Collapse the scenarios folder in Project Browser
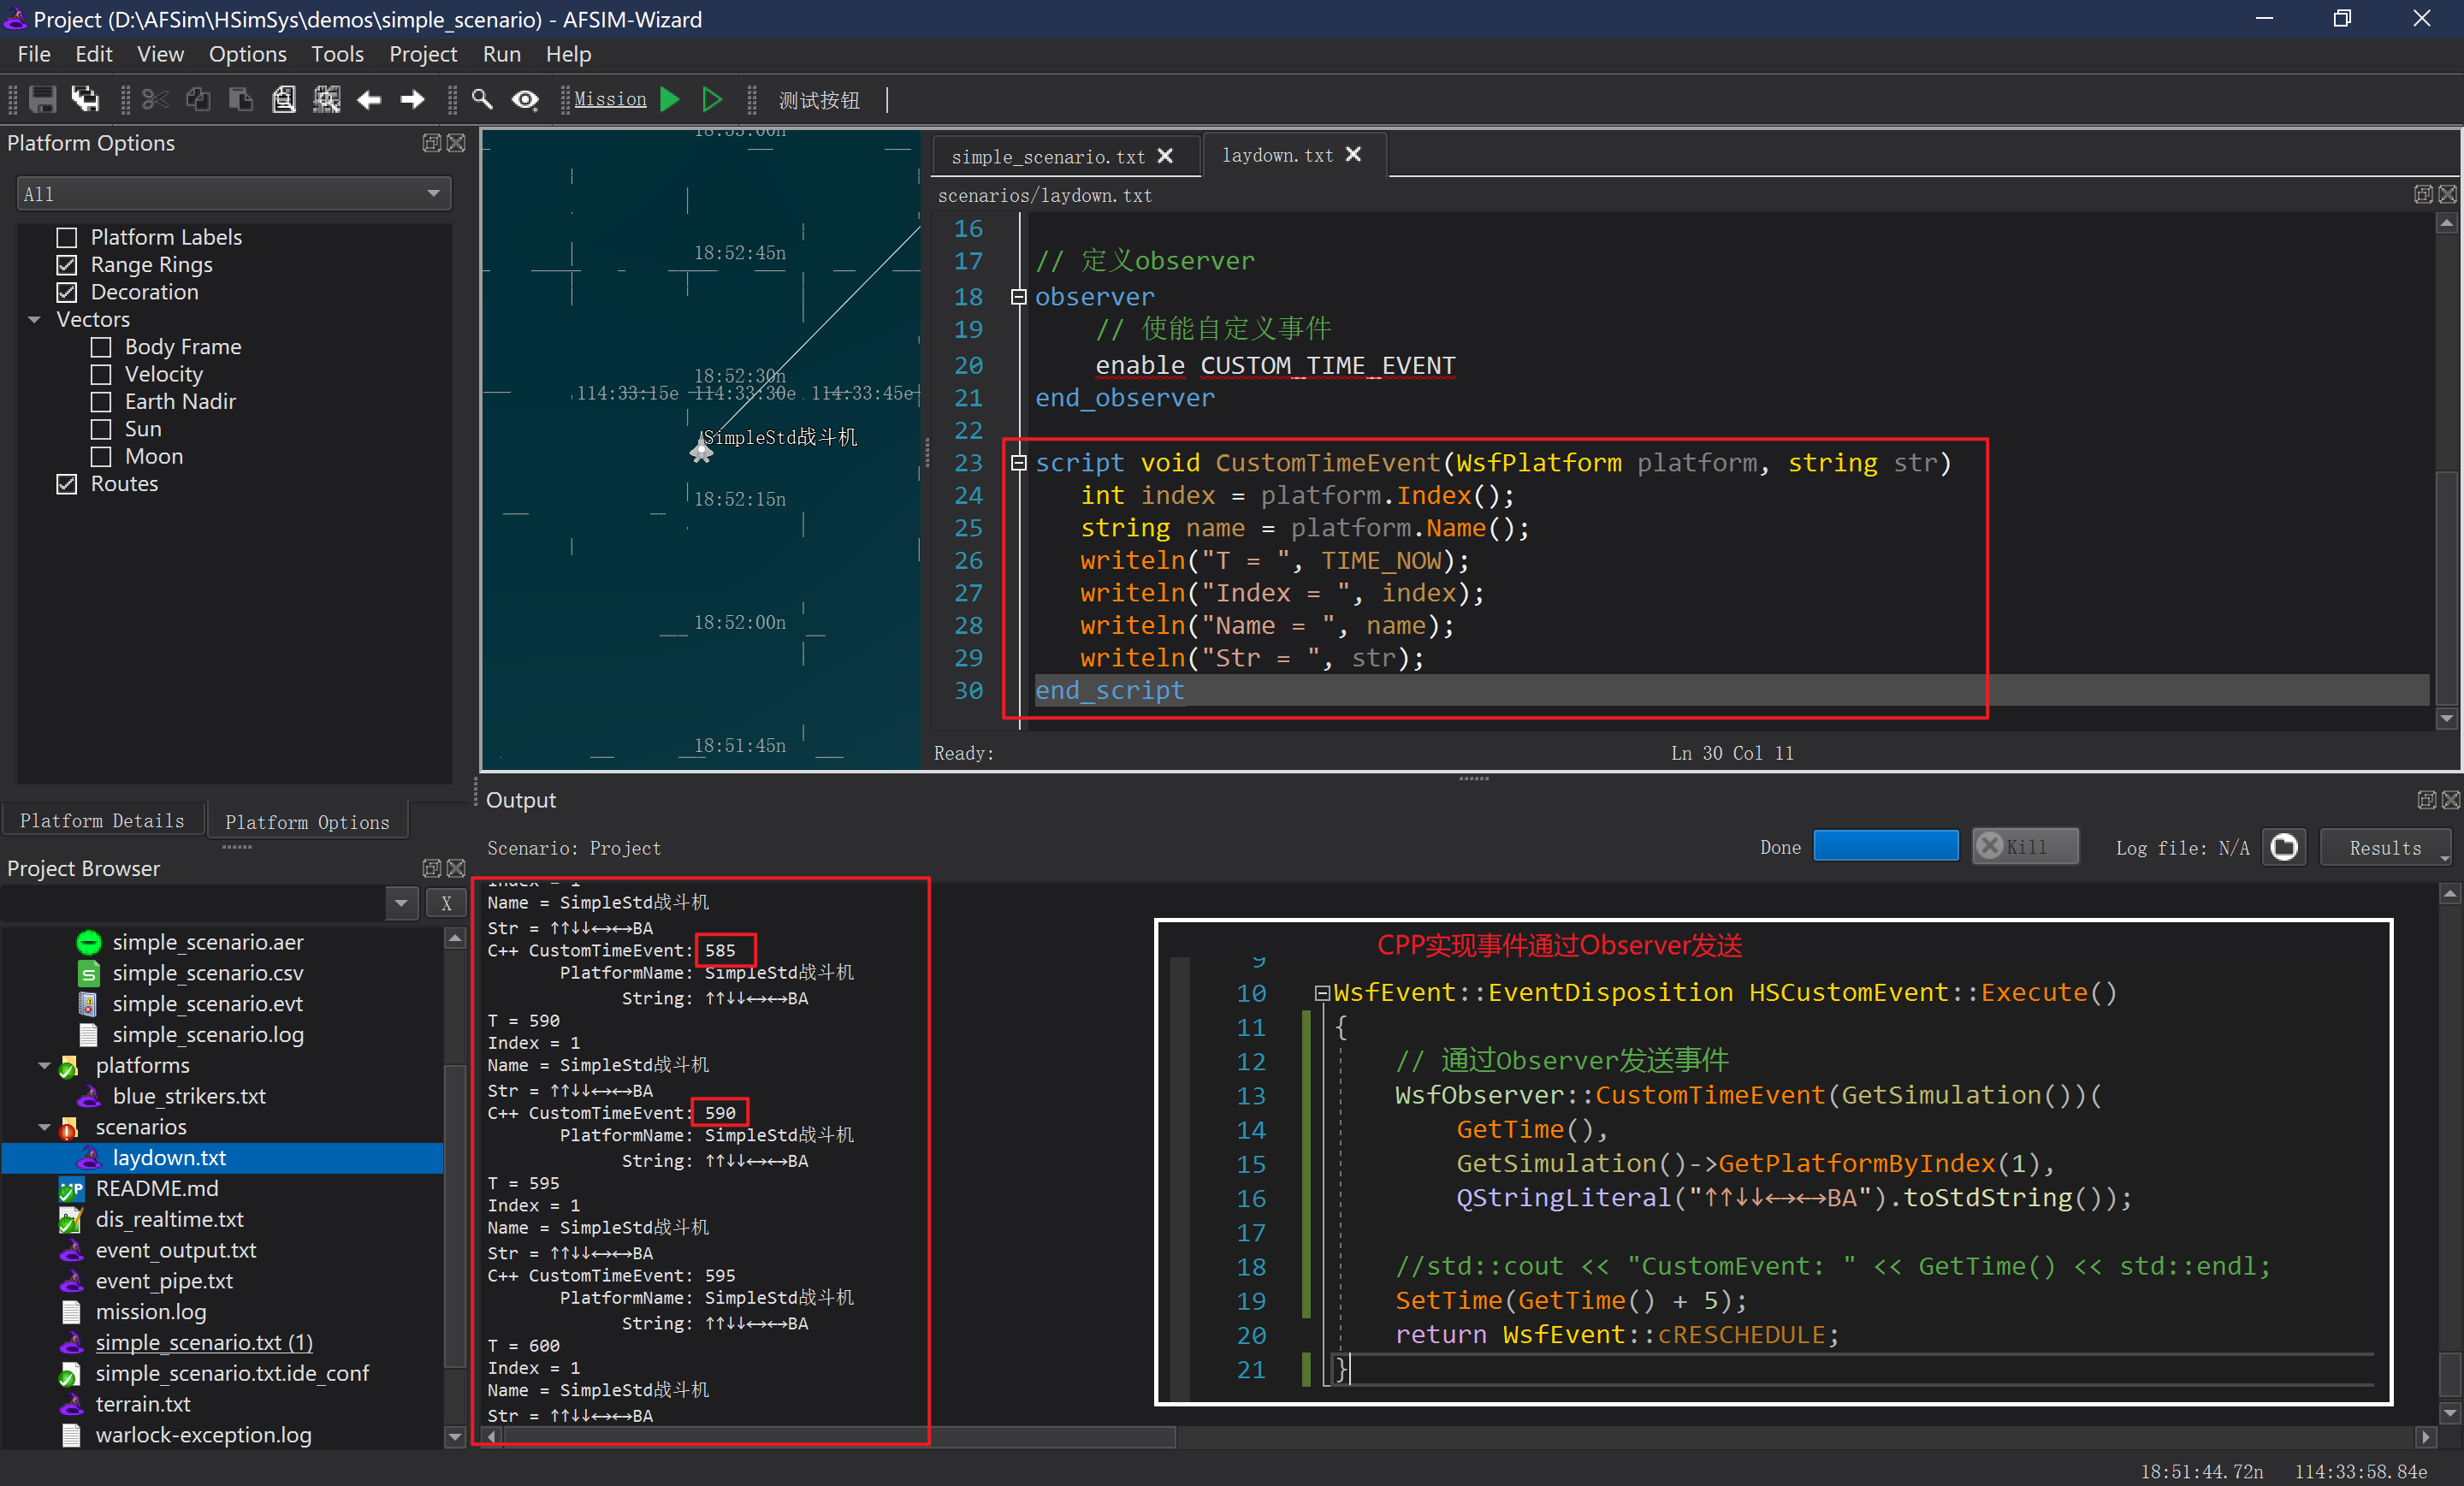 [44, 1127]
